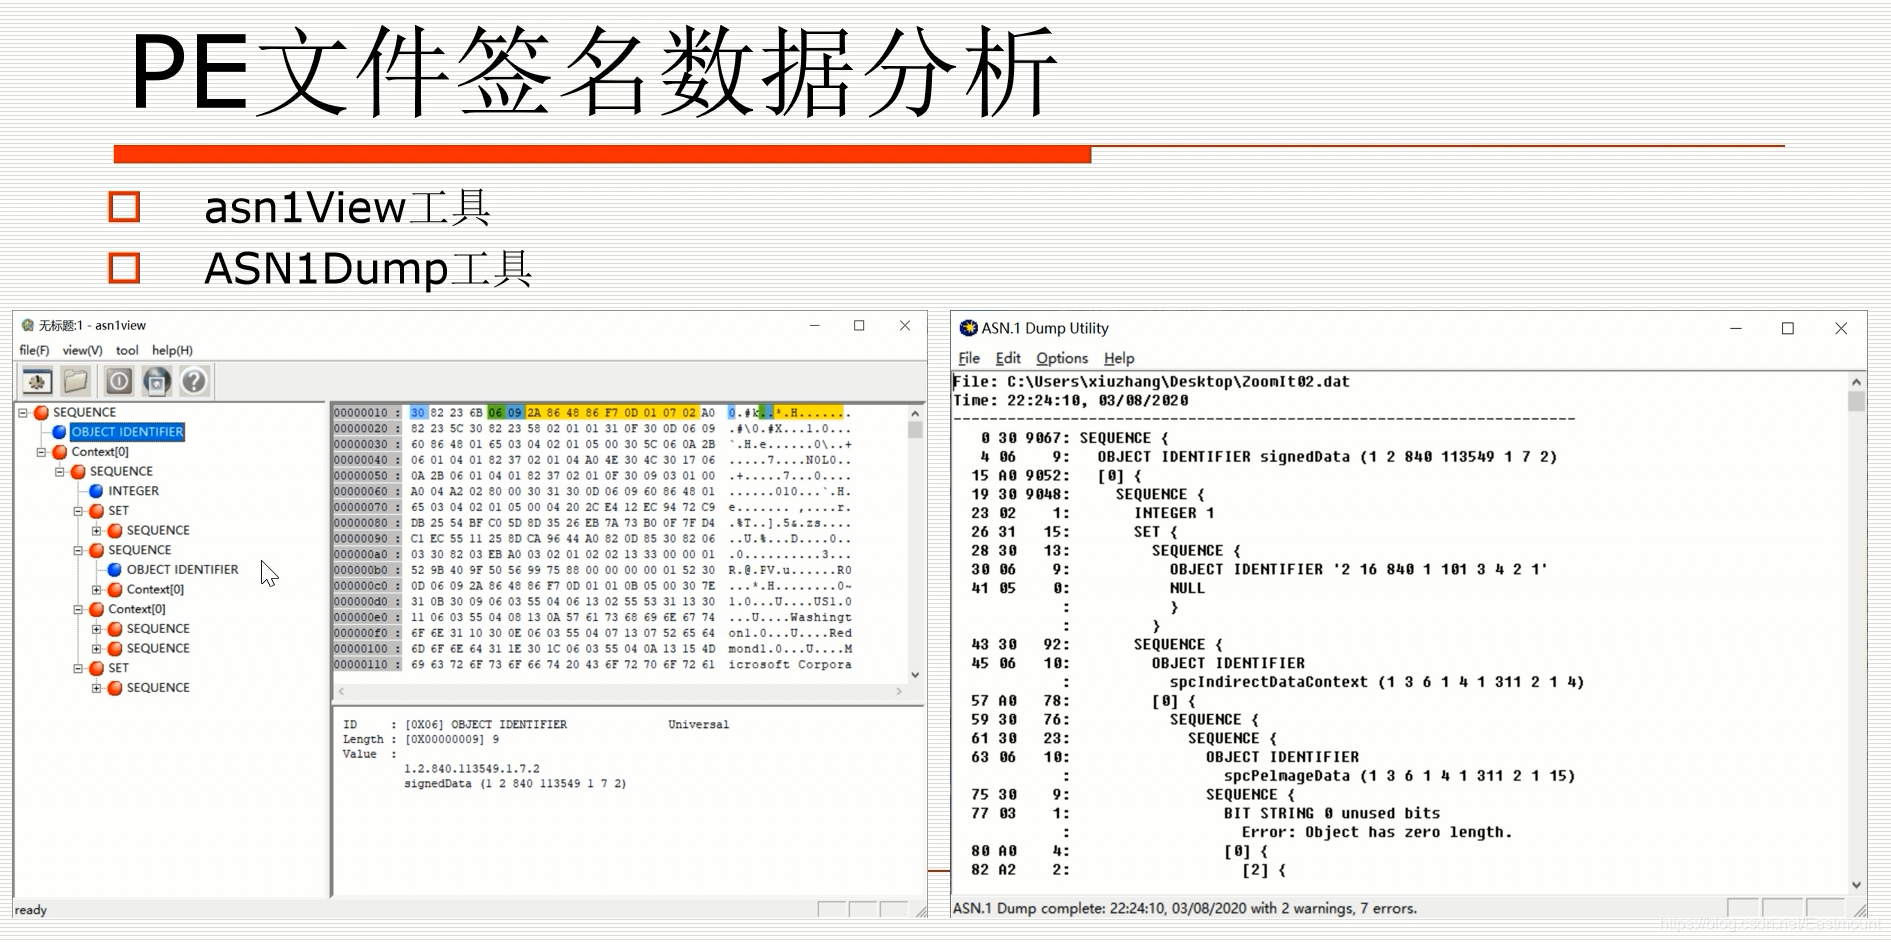Click the hex view vertical scrollbar up arrow
The width and height of the screenshot is (1891, 942).
(x=915, y=413)
